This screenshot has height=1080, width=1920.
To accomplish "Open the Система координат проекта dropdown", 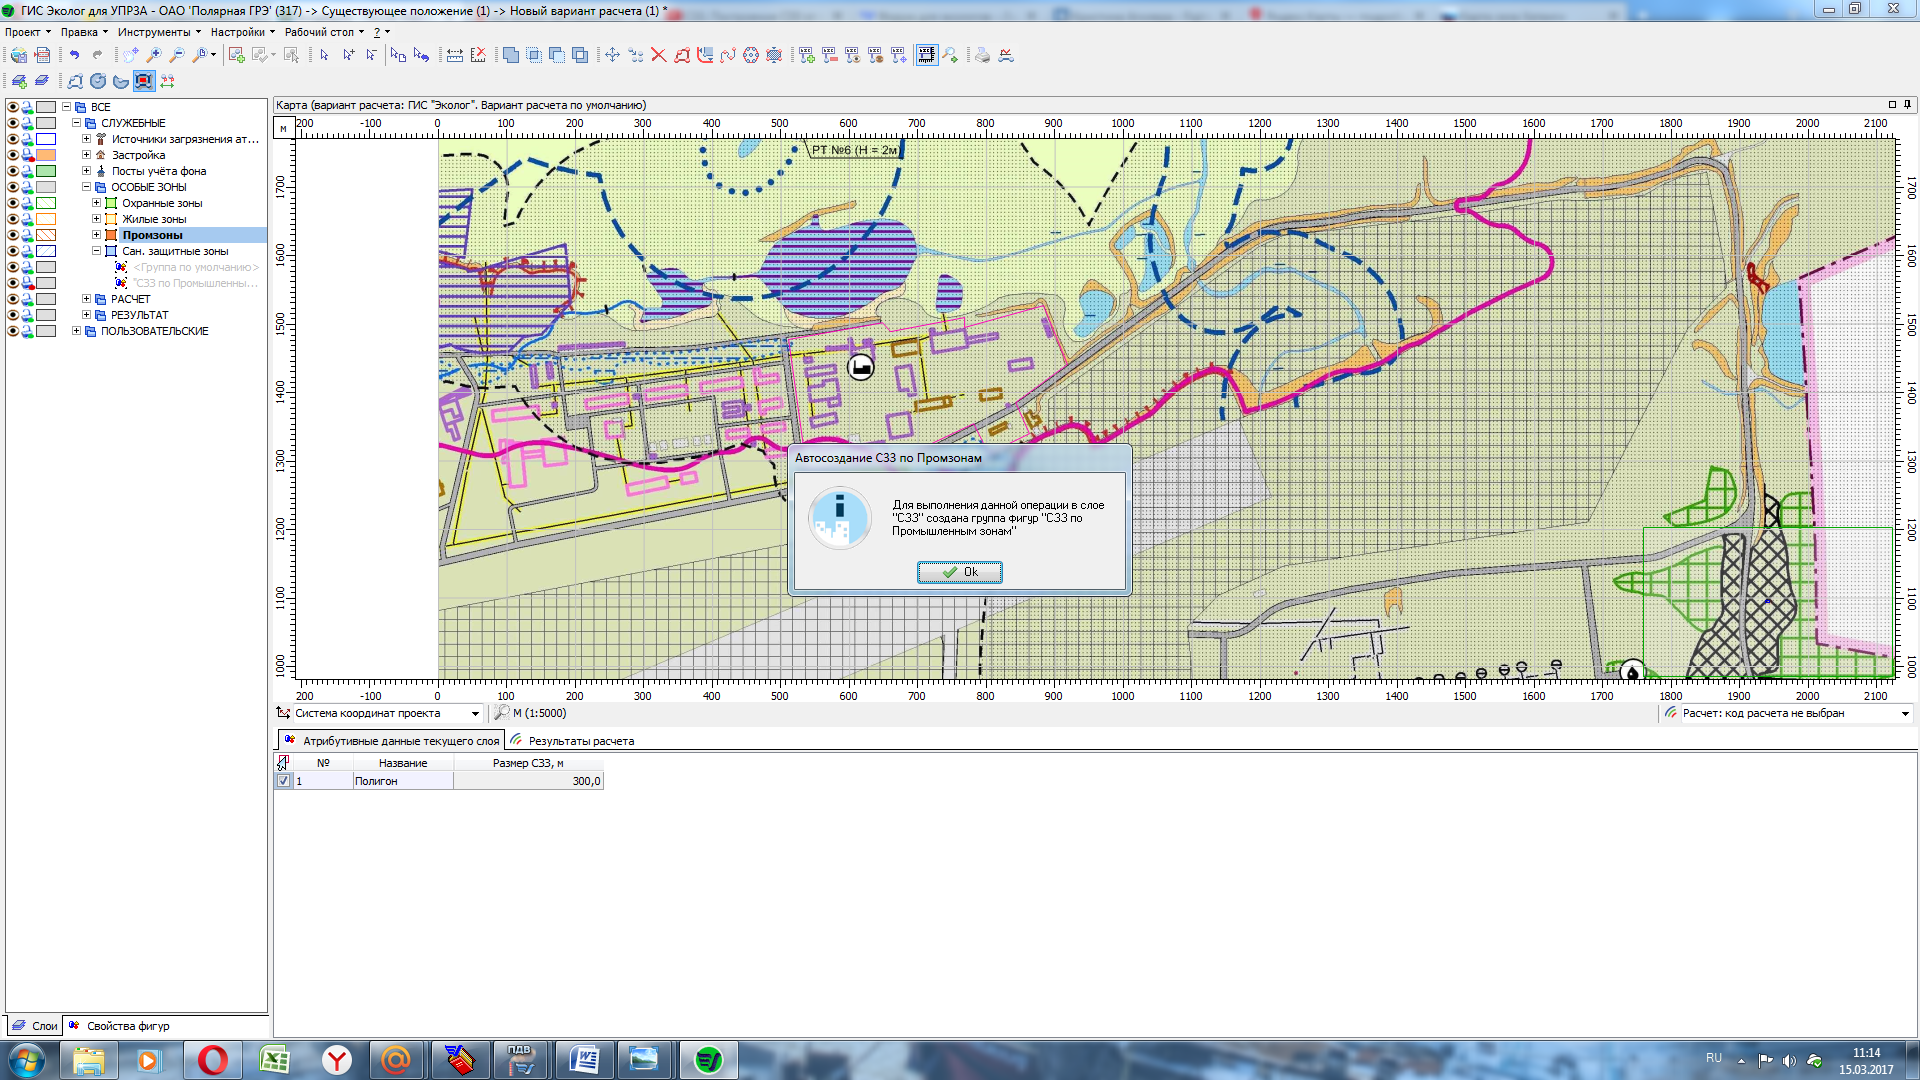I will (x=475, y=714).
